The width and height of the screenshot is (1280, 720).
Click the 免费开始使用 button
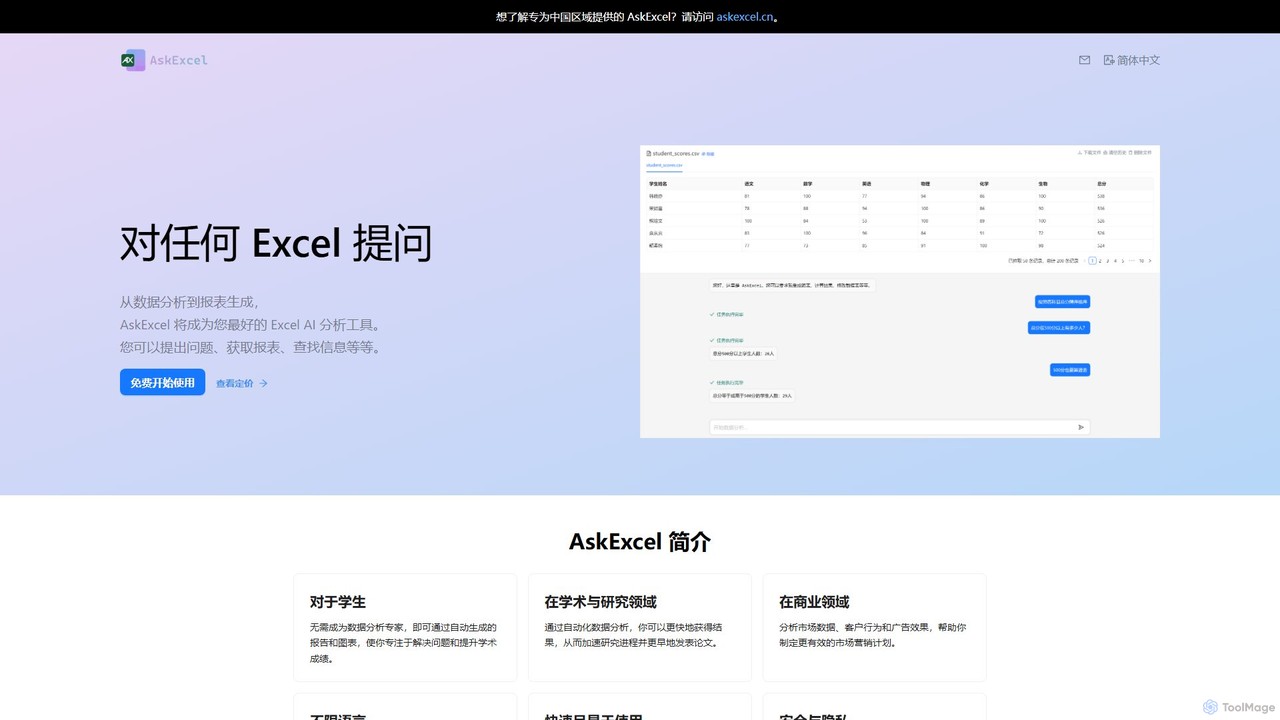162,382
